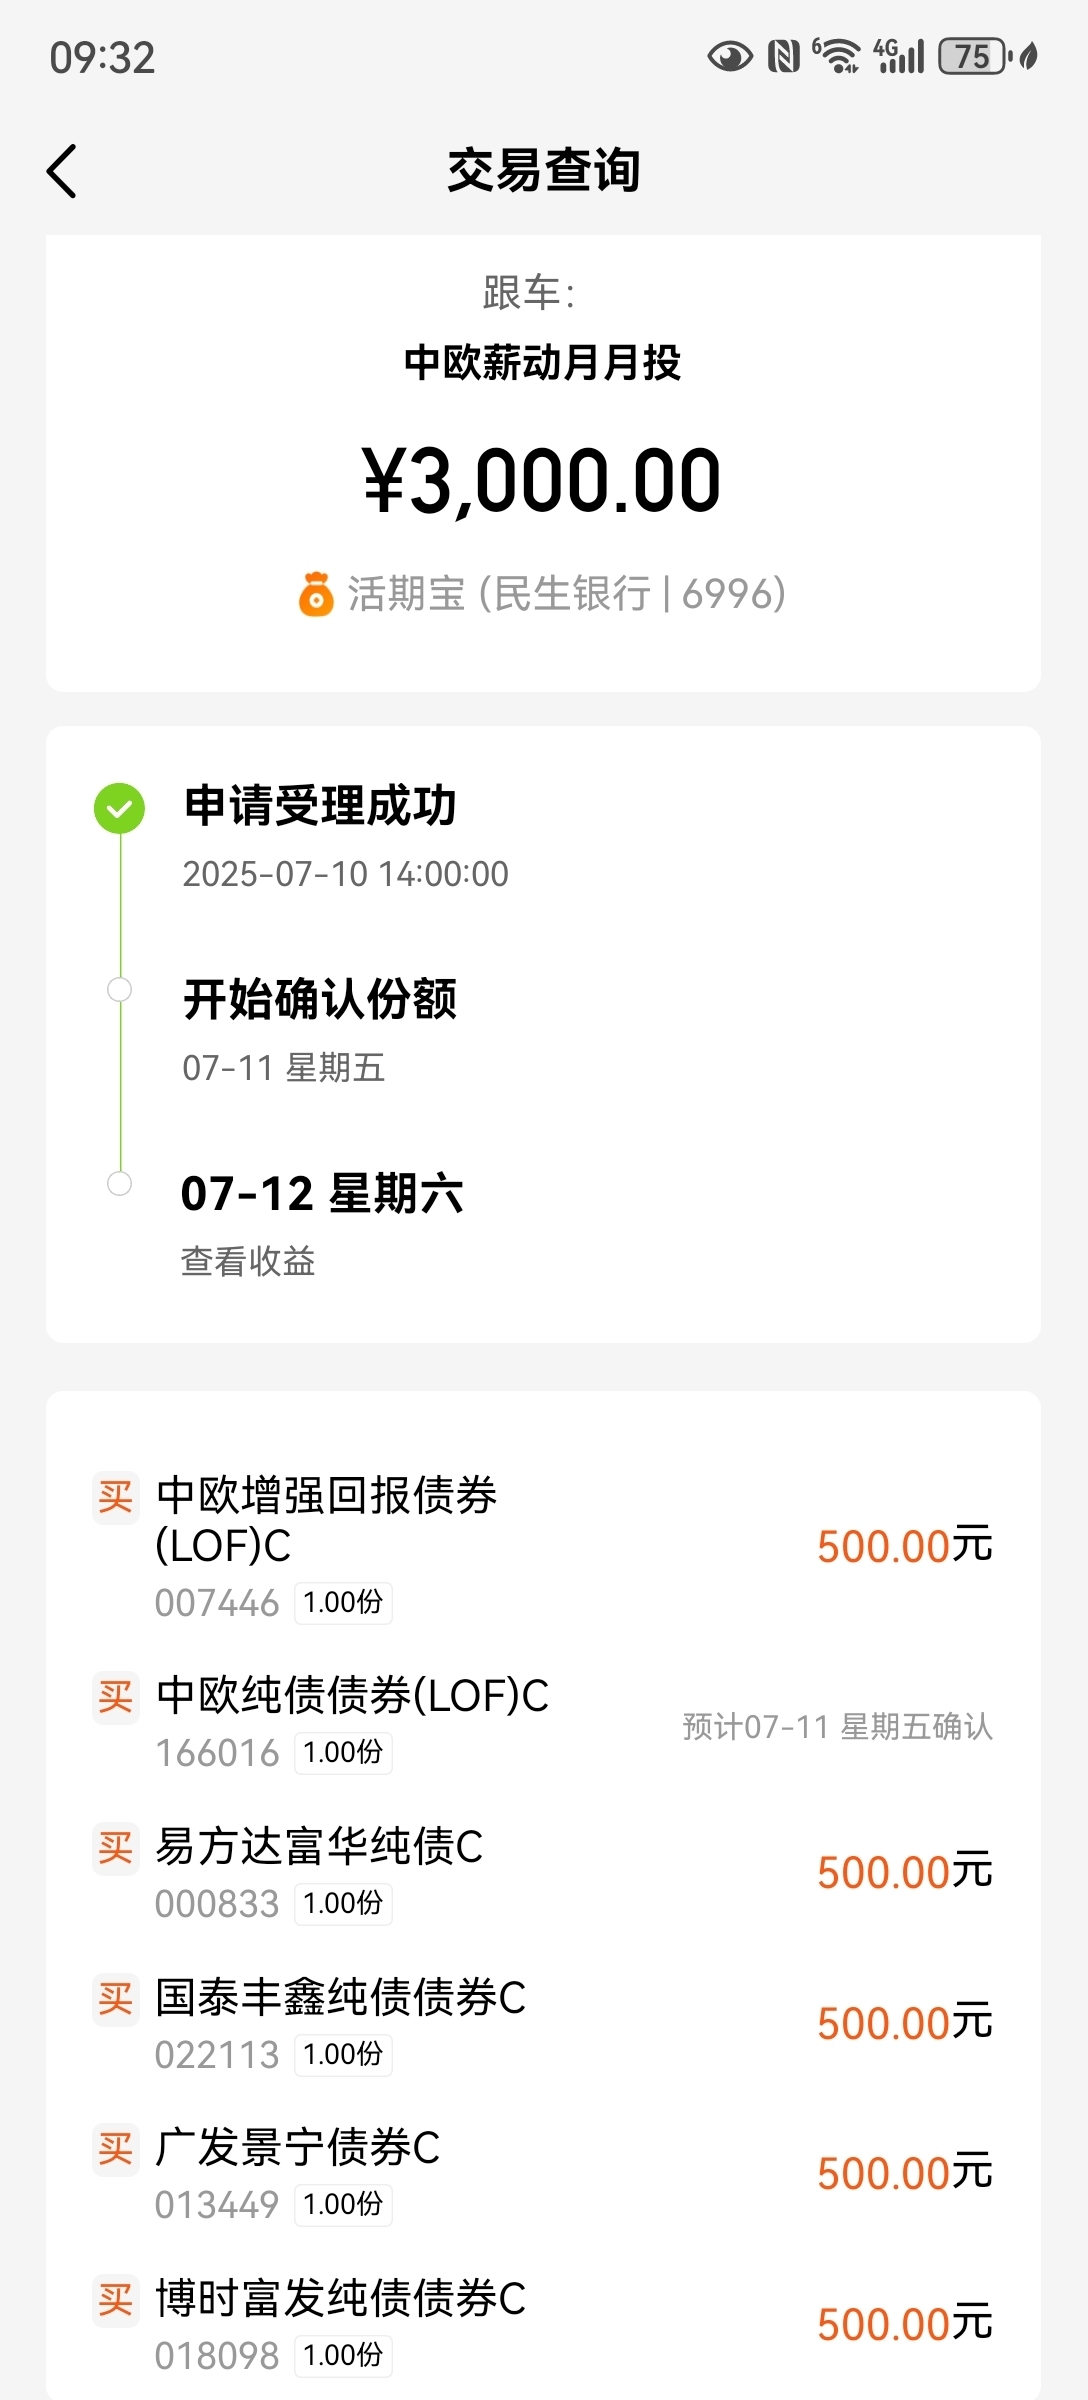
Task: Tap the orange 活期宝 money bag icon
Action: (316, 594)
